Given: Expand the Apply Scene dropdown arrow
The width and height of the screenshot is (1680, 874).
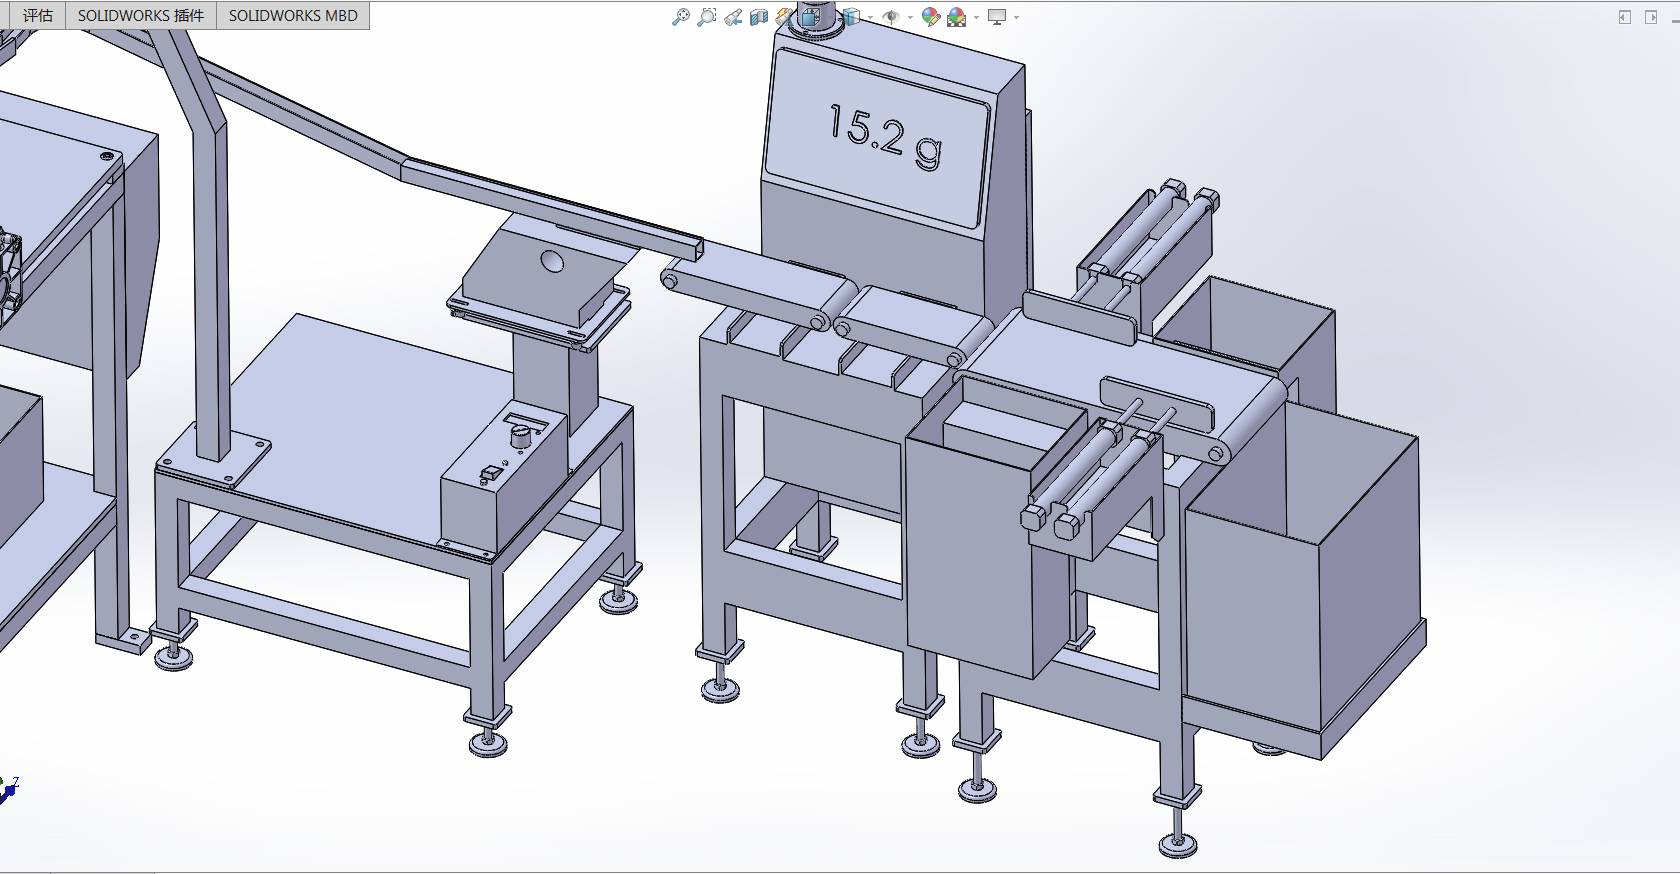Looking at the screenshot, I should [976, 17].
